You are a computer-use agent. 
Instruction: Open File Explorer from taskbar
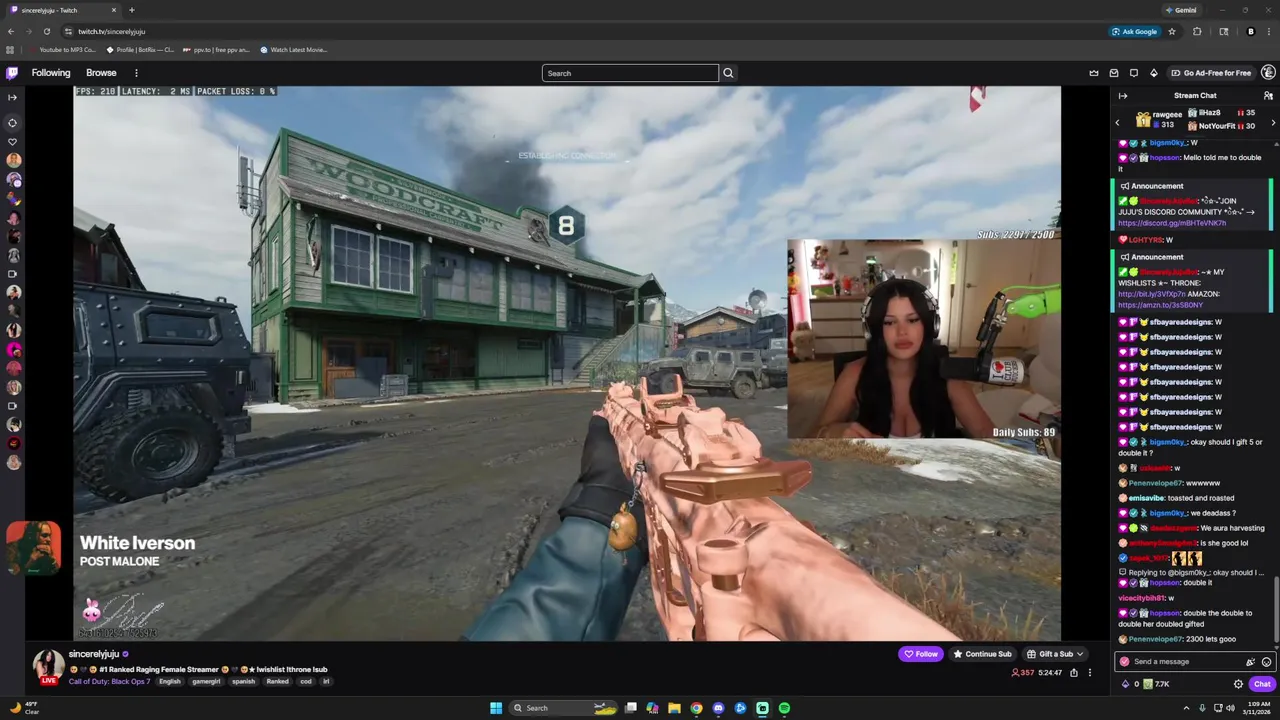(x=674, y=708)
